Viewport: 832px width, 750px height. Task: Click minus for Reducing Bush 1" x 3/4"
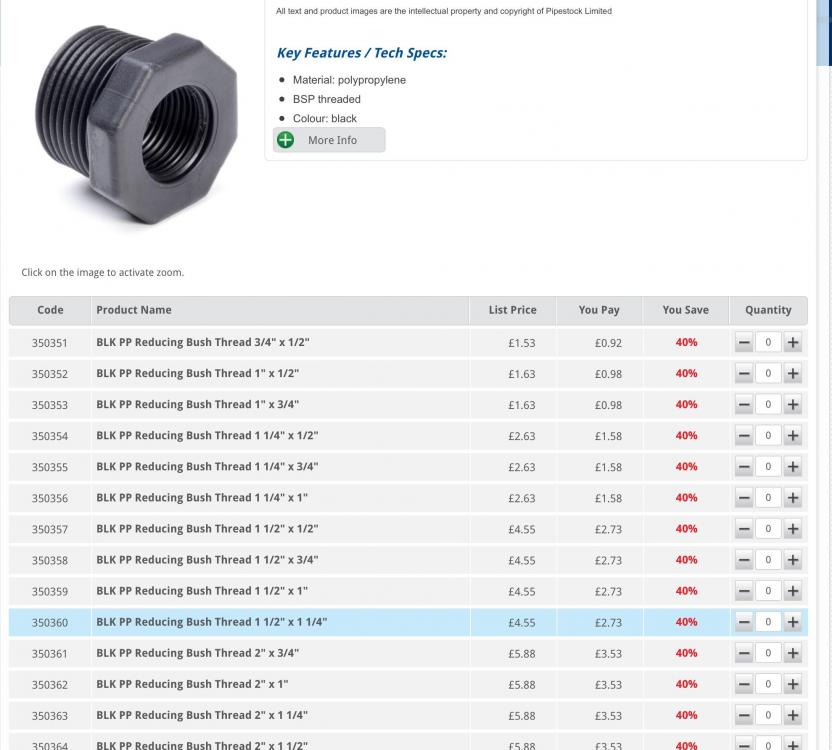click(744, 404)
